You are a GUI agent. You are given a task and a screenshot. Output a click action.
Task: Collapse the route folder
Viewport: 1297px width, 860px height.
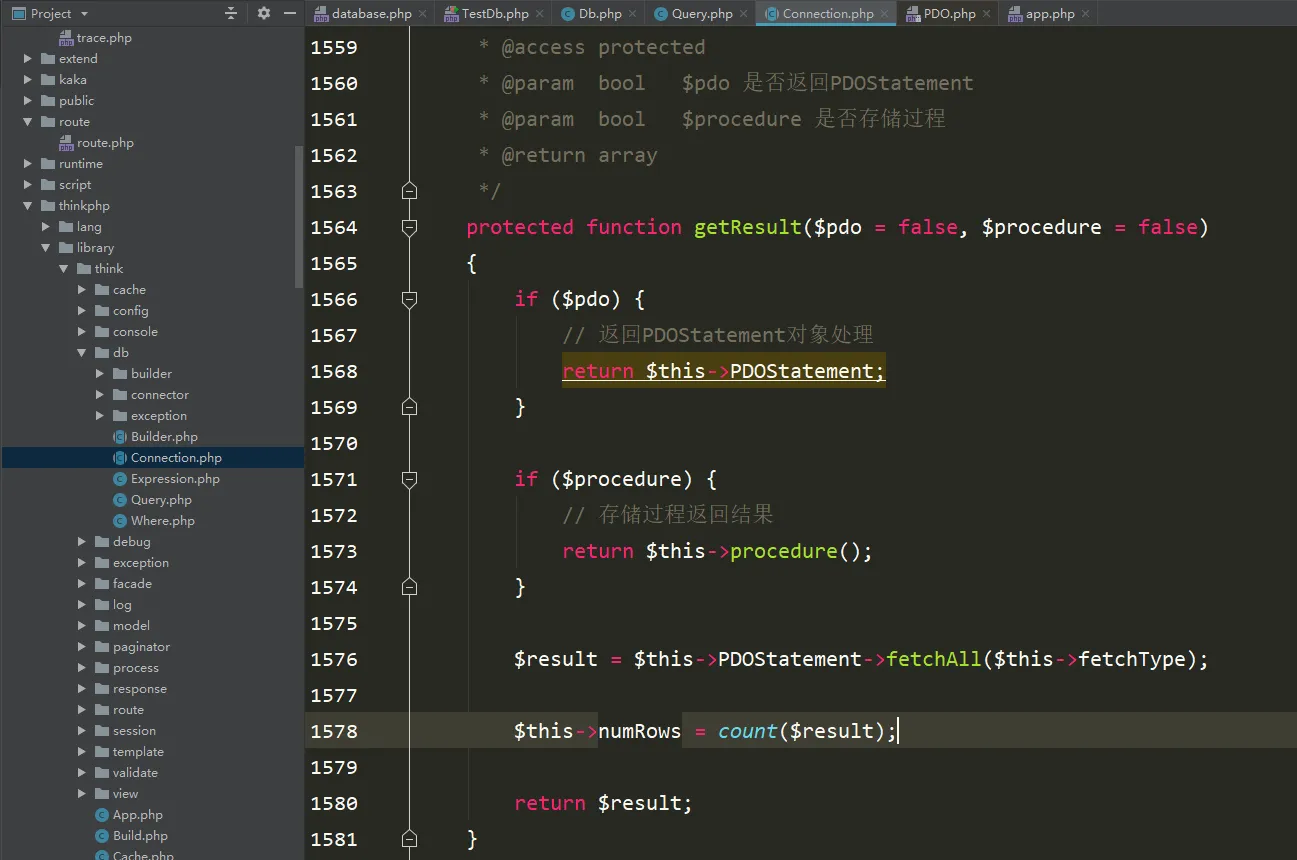[x=28, y=122]
